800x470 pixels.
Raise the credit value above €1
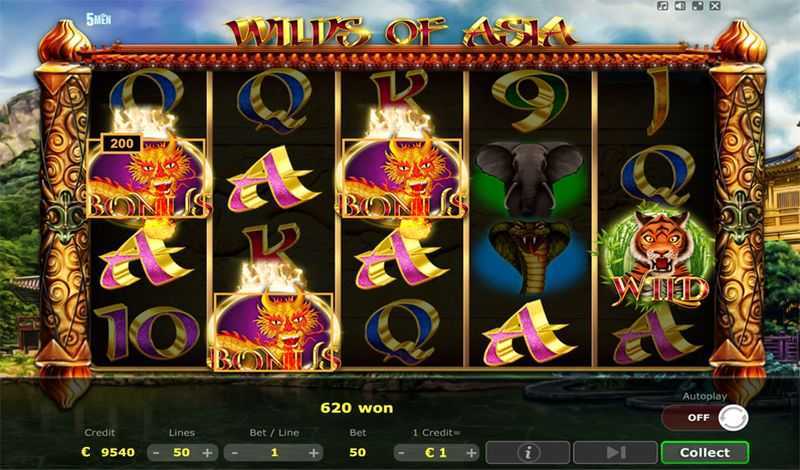471,453
